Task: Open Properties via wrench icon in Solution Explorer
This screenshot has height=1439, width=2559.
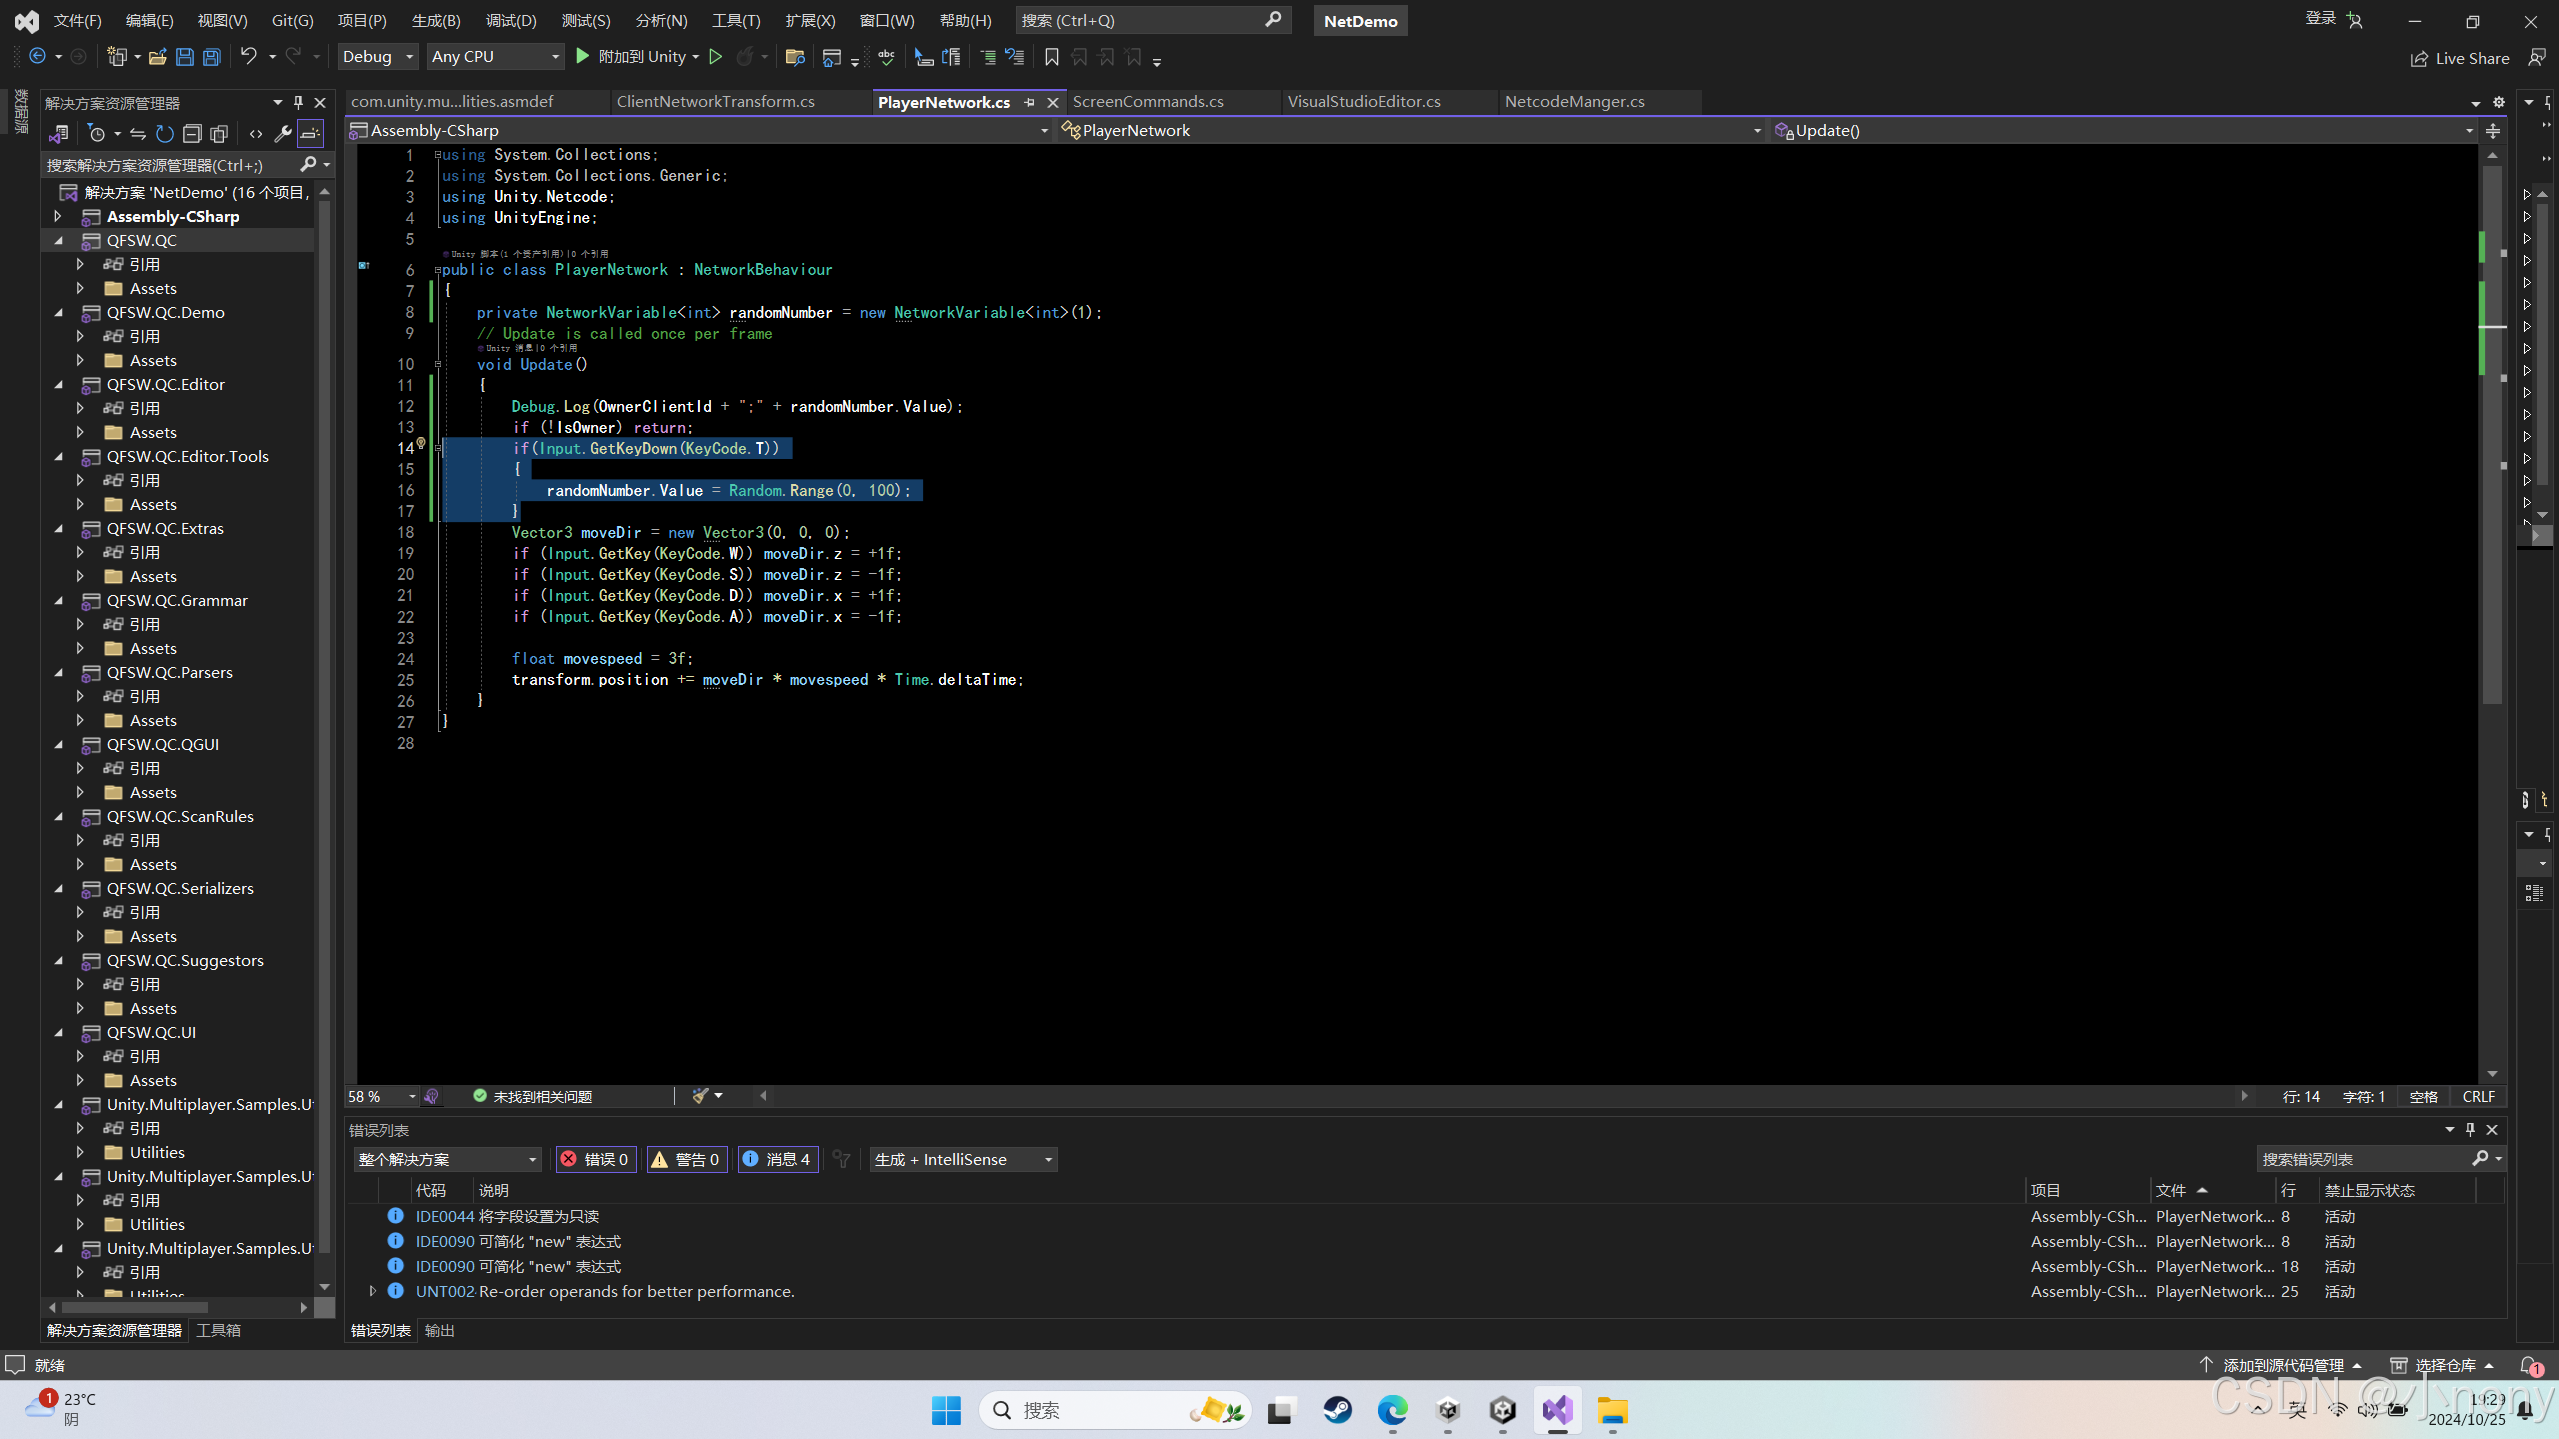Action: pyautogui.click(x=284, y=133)
